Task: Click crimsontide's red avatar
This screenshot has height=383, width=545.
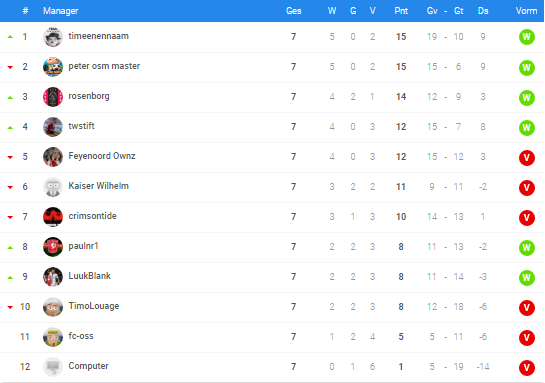Action: tap(53, 217)
